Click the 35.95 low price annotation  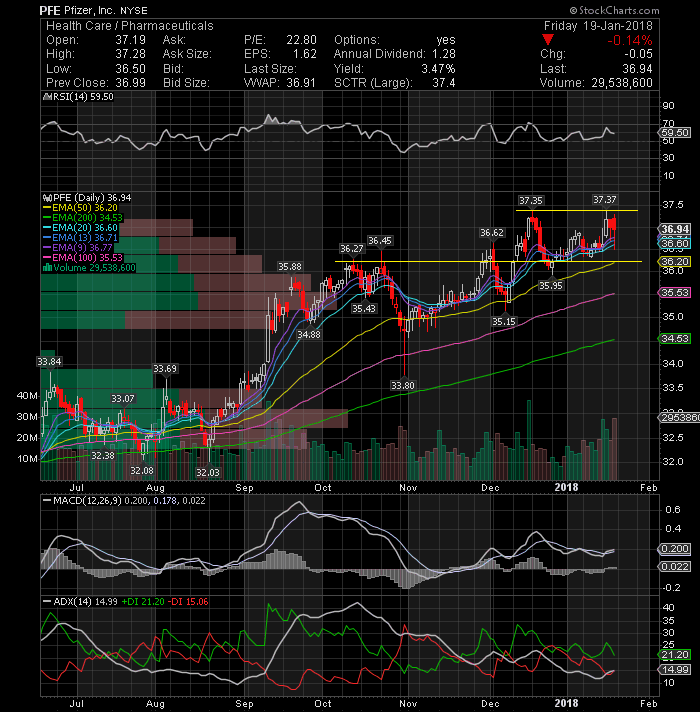[x=550, y=285]
